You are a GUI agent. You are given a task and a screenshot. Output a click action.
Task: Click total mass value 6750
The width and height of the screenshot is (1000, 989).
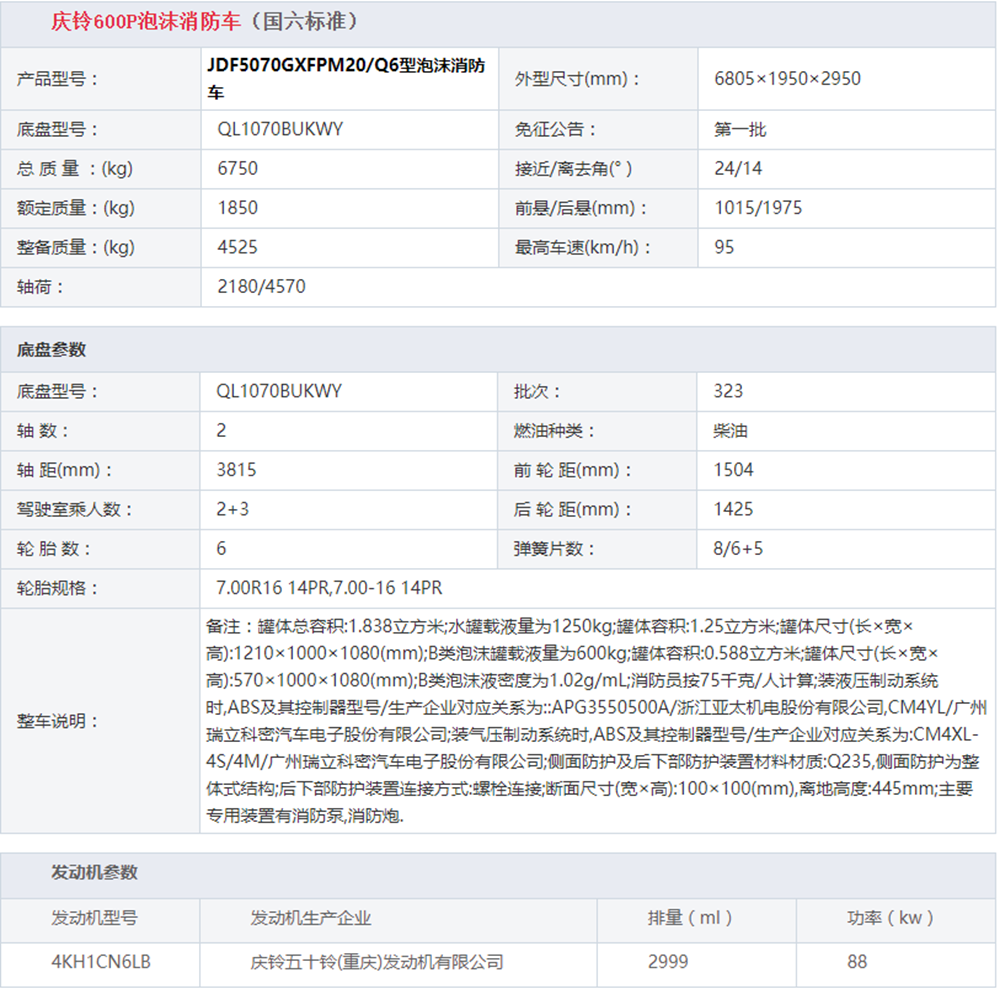(x=238, y=168)
